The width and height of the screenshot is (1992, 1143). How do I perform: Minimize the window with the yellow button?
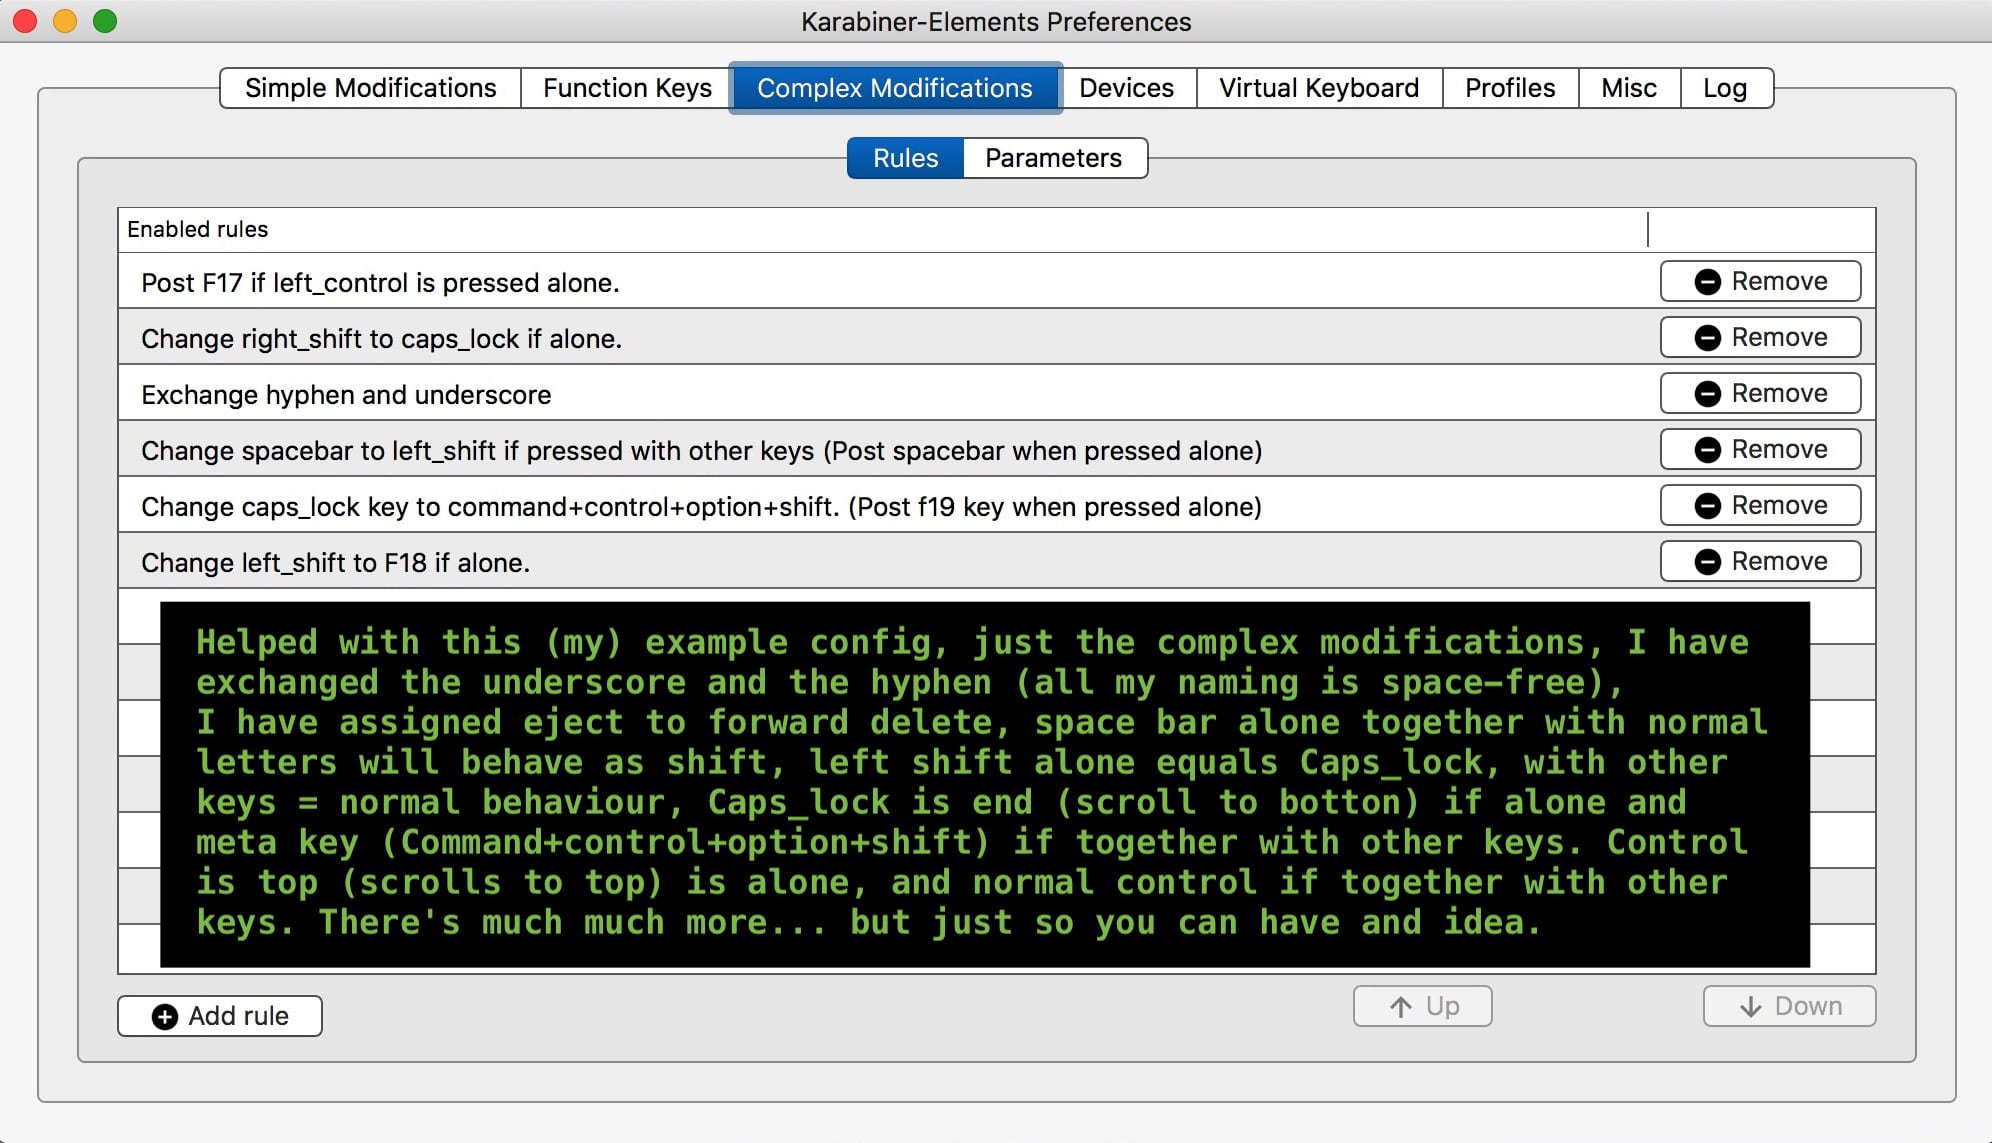tap(65, 21)
